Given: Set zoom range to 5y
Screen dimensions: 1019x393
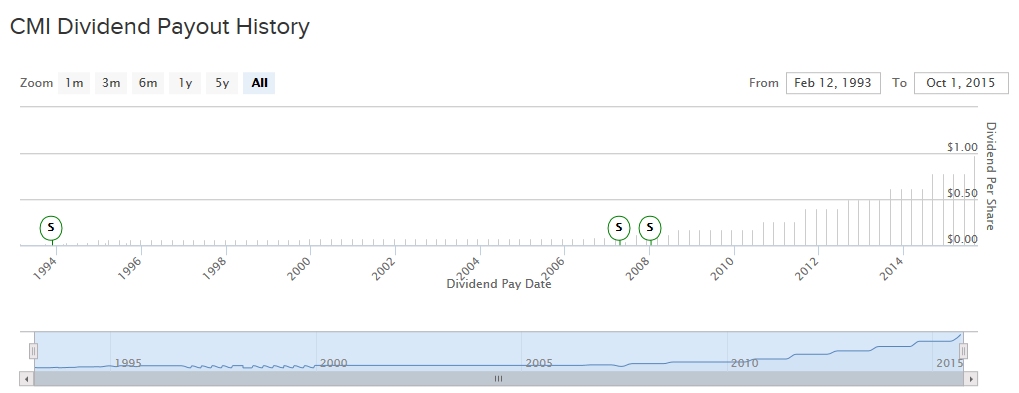Looking at the screenshot, I should pos(222,83).
